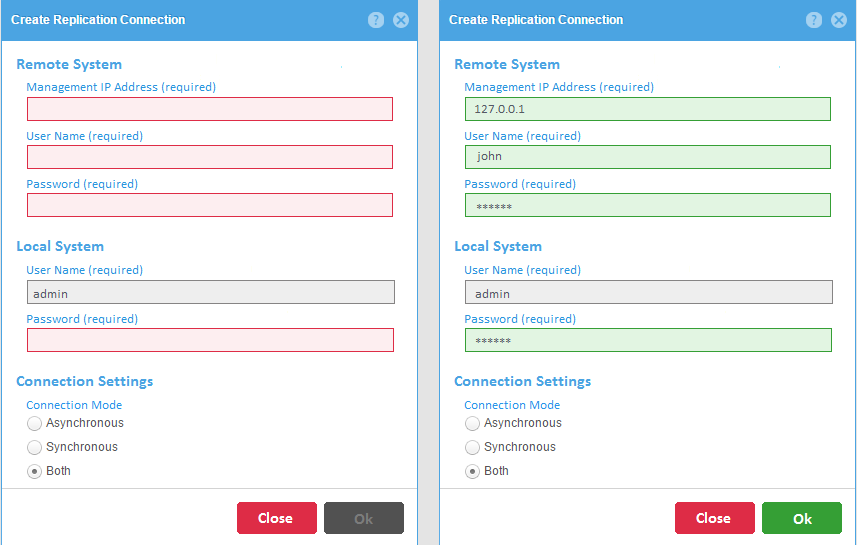Viewport: 857px width, 545px height.
Task: Click red Close button in left dialog
Action: pyautogui.click(x=277, y=518)
